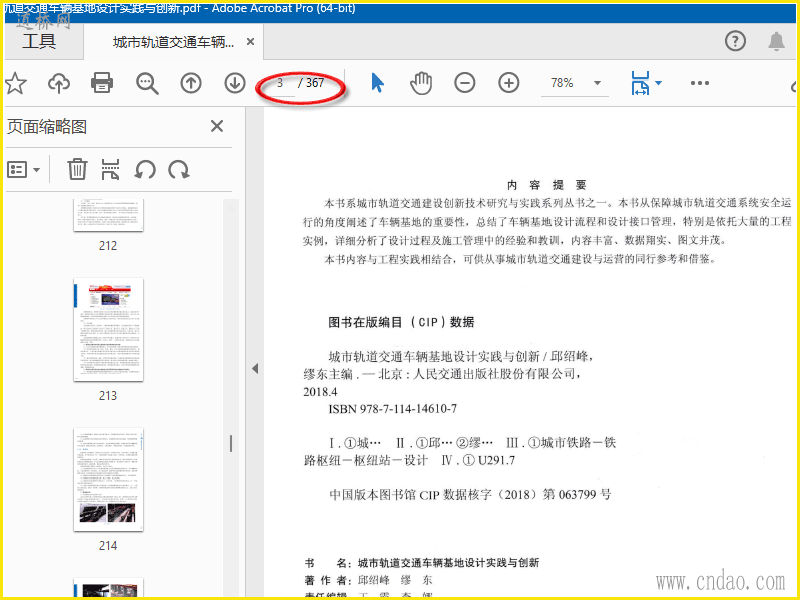Open the find text magnifier
This screenshot has height=600, width=800.
147,83
